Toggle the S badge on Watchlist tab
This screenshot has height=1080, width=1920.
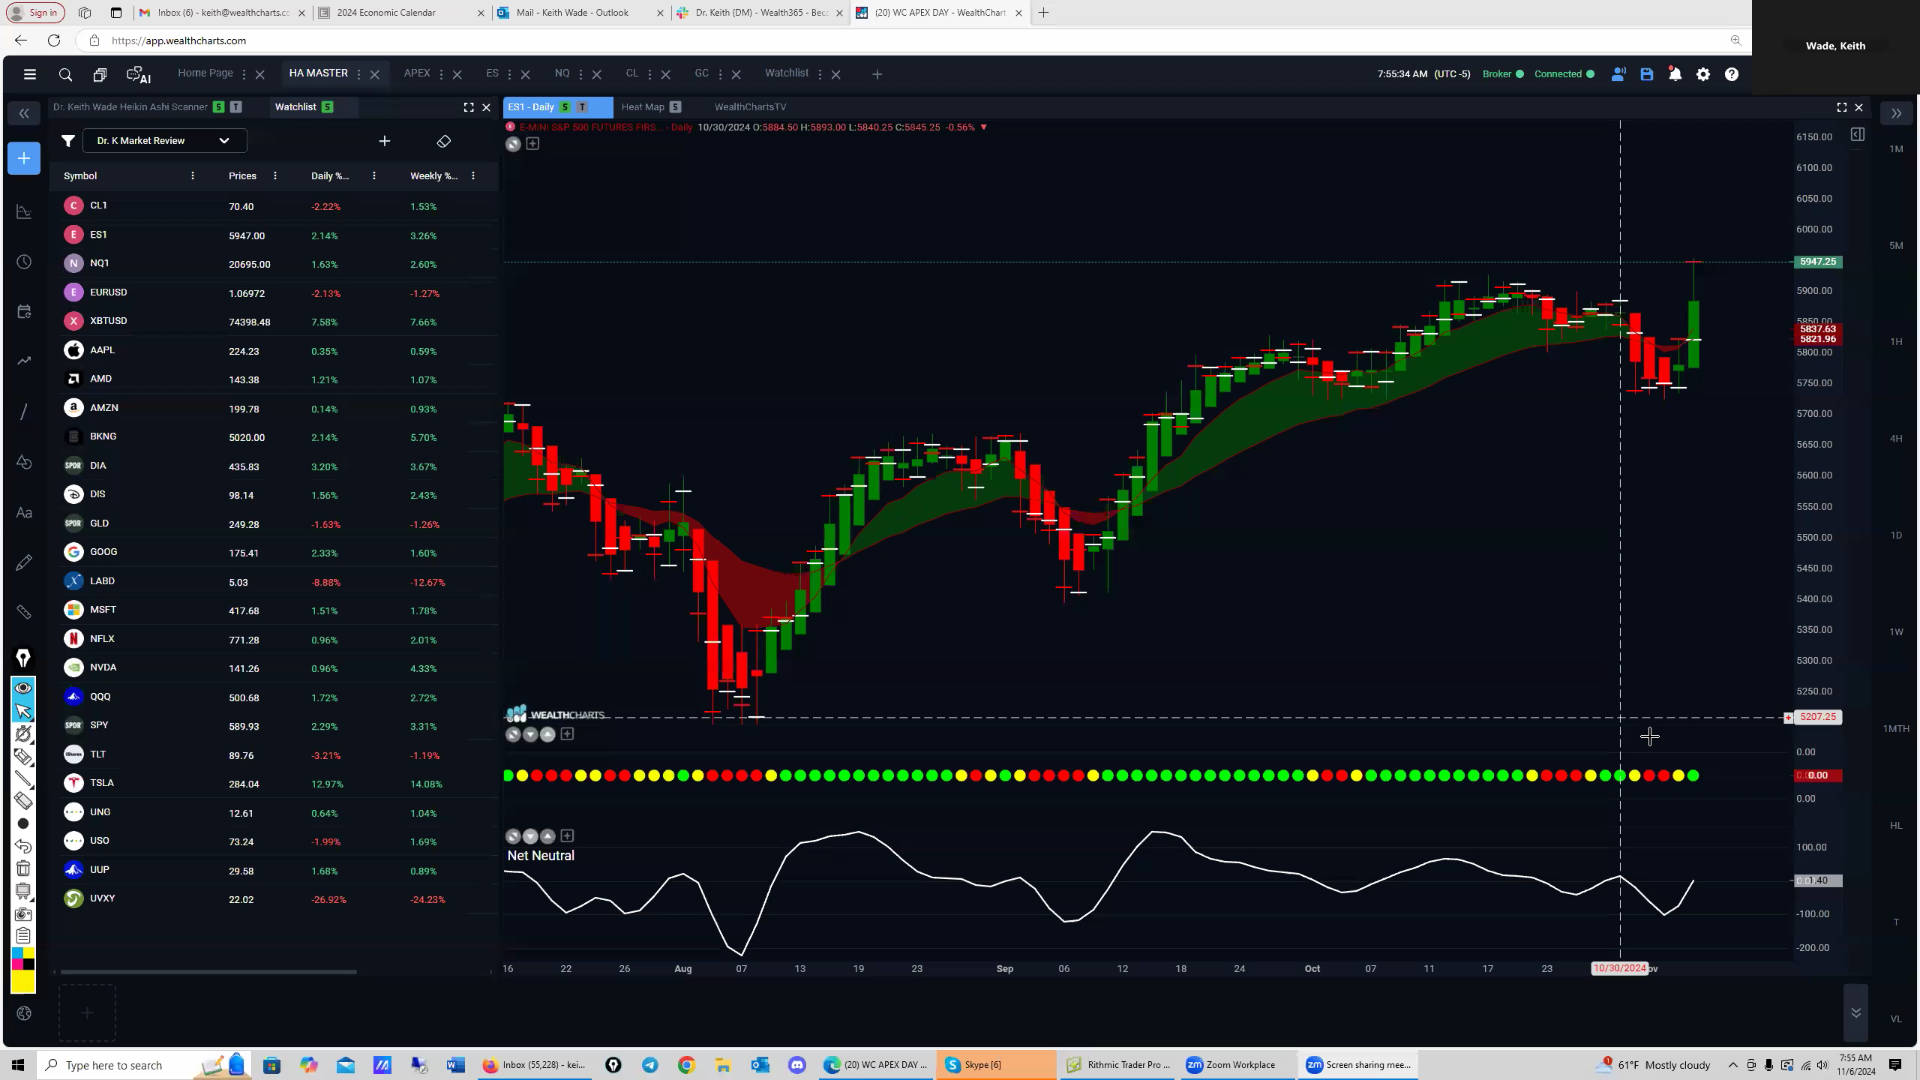(327, 107)
